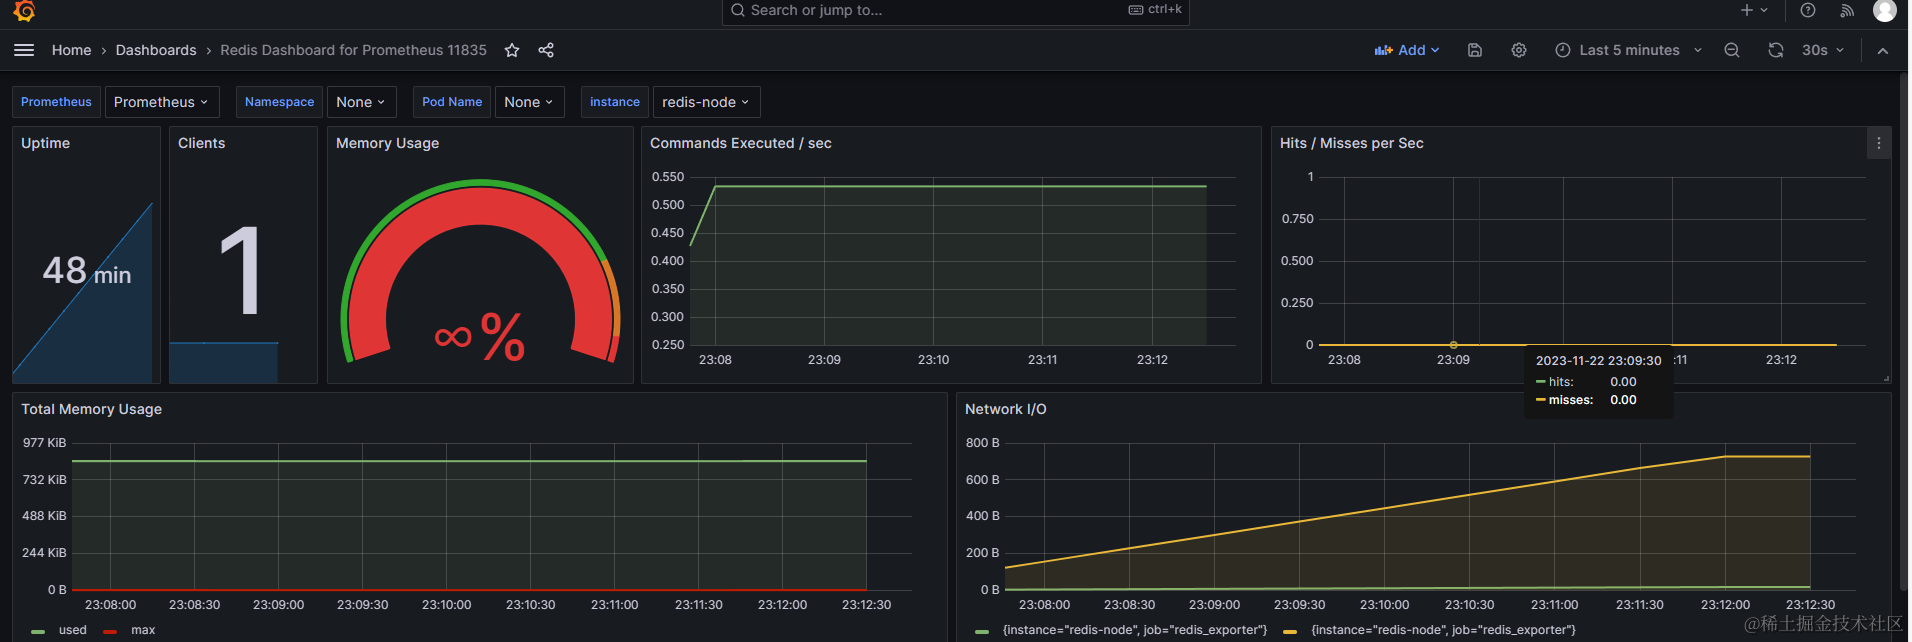Screen dimensions: 1912x642
Task: Open dashboard settings gear
Action: coord(1519,50)
